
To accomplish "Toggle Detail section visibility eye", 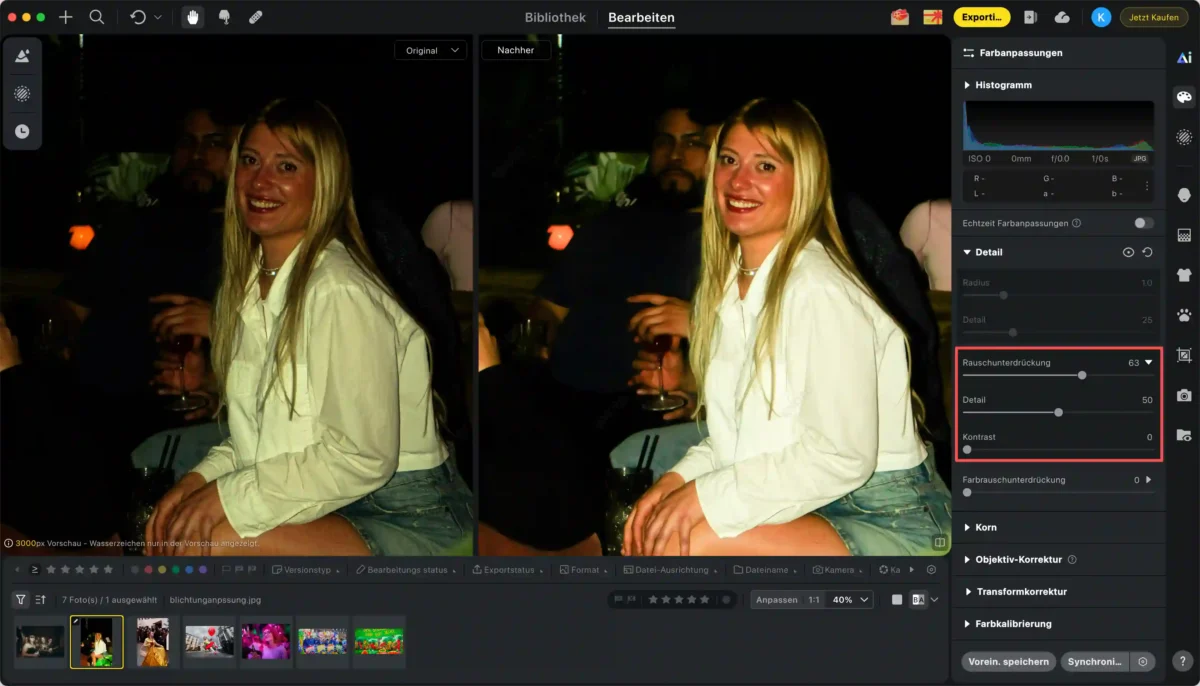I will (x=1128, y=252).
